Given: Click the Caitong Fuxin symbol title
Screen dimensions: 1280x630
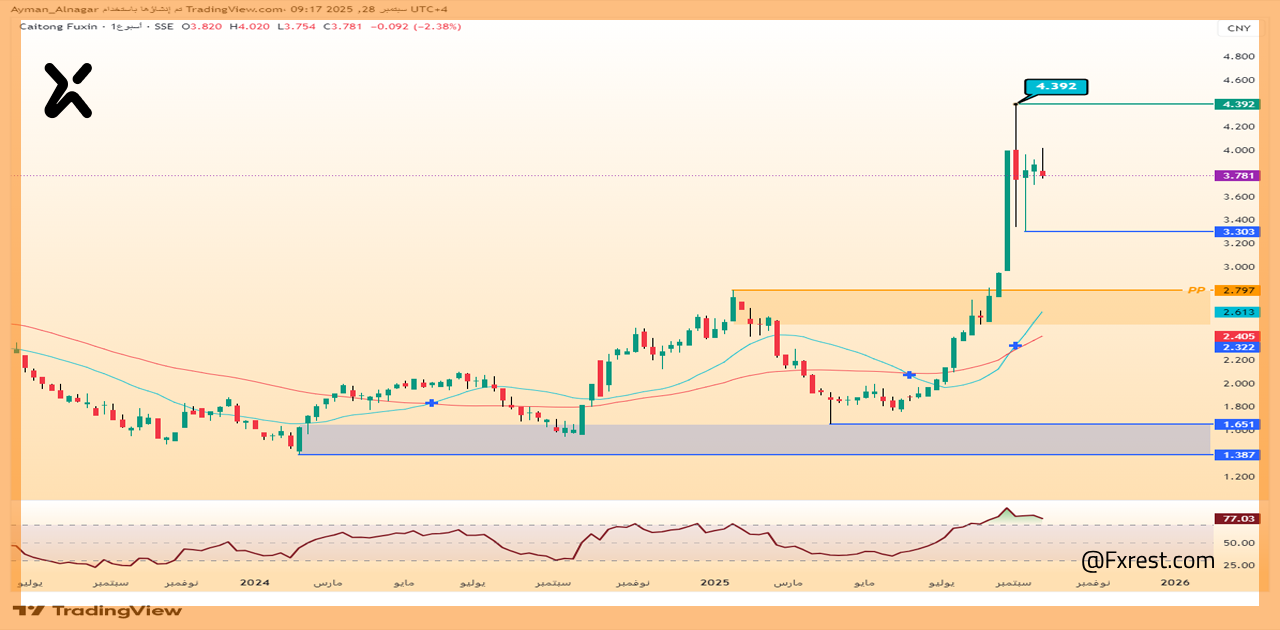Looking at the screenshot, I should tap(58, 26).
